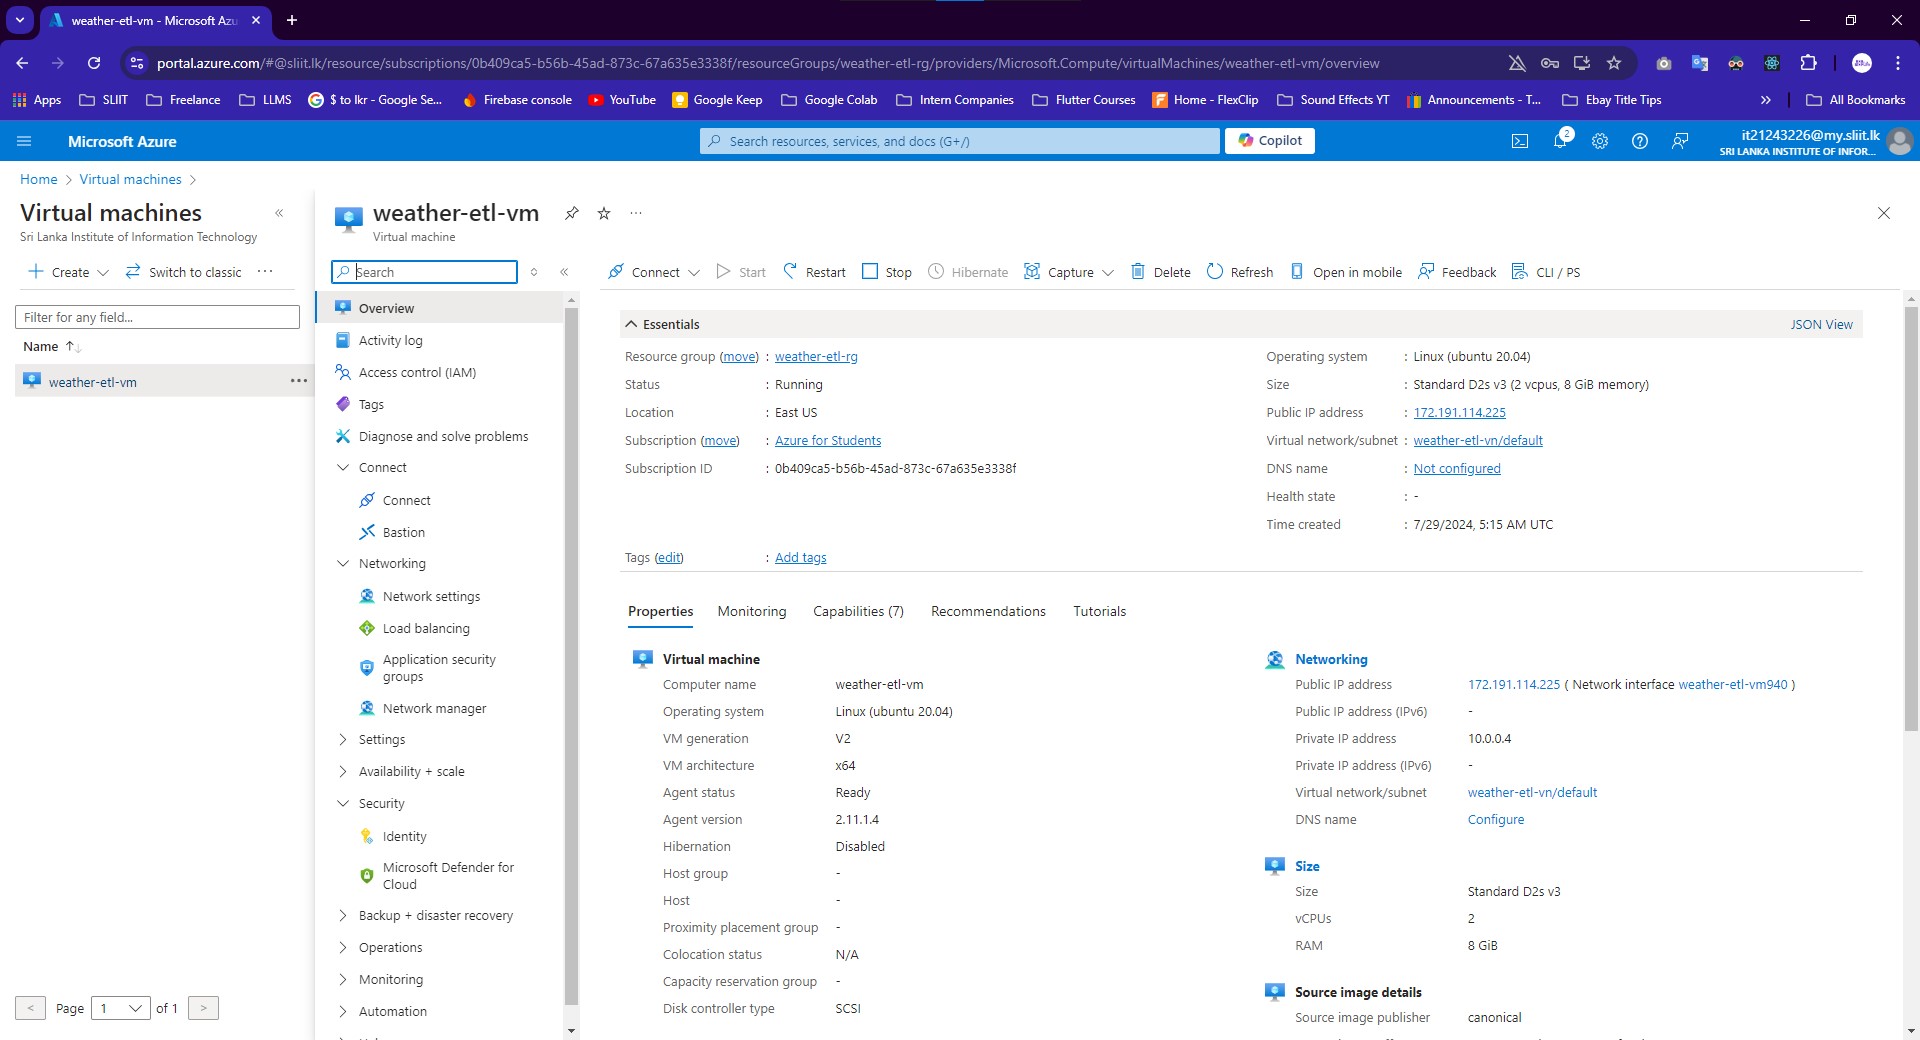Open Identity under Security

(404, 836)
